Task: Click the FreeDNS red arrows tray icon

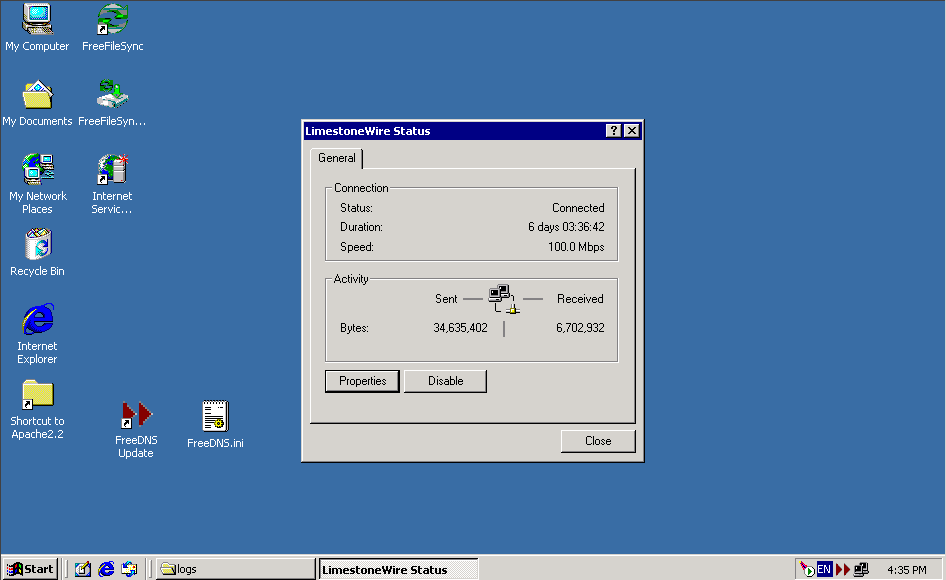Action: pos(843,569)
